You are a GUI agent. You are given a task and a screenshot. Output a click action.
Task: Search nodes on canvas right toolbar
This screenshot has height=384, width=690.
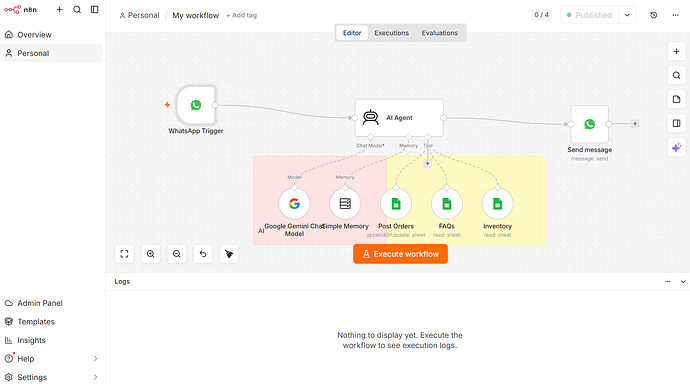click(676, 75)
